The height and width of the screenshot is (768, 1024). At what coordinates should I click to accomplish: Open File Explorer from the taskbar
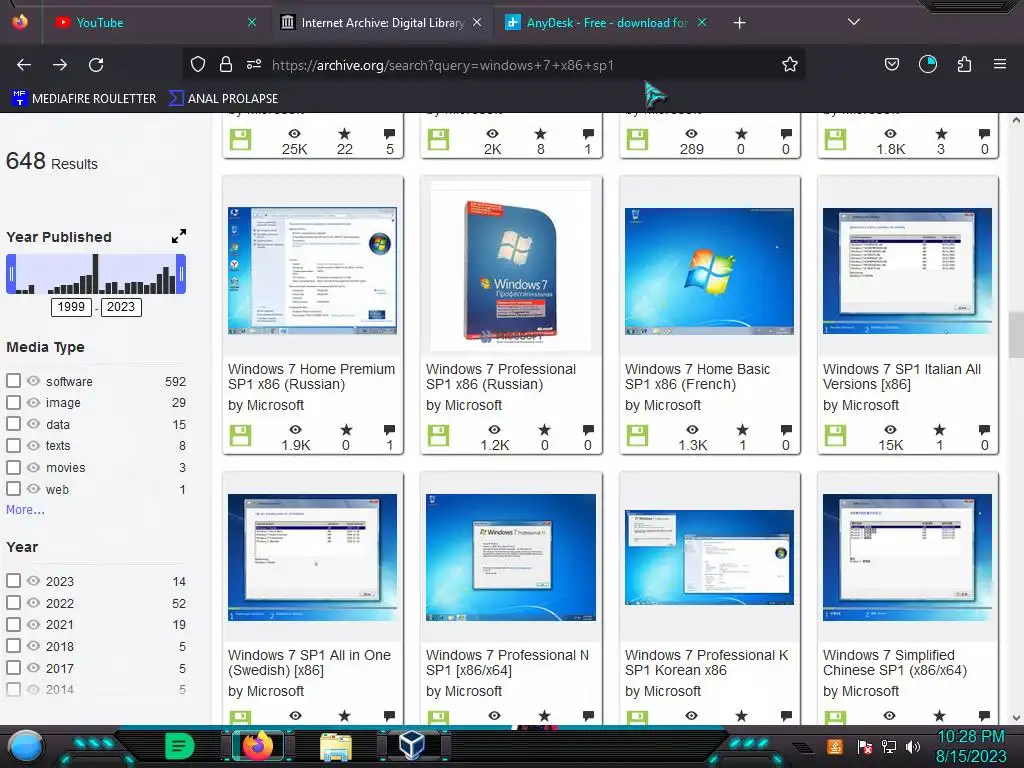(x=336, y=747)
